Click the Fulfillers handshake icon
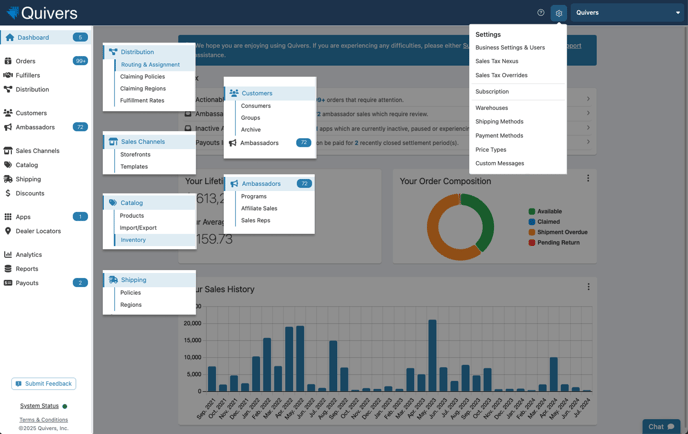Image resolution: width=688 pixels, height=434 pixels. pyautogui.click(x=8, y=75)
